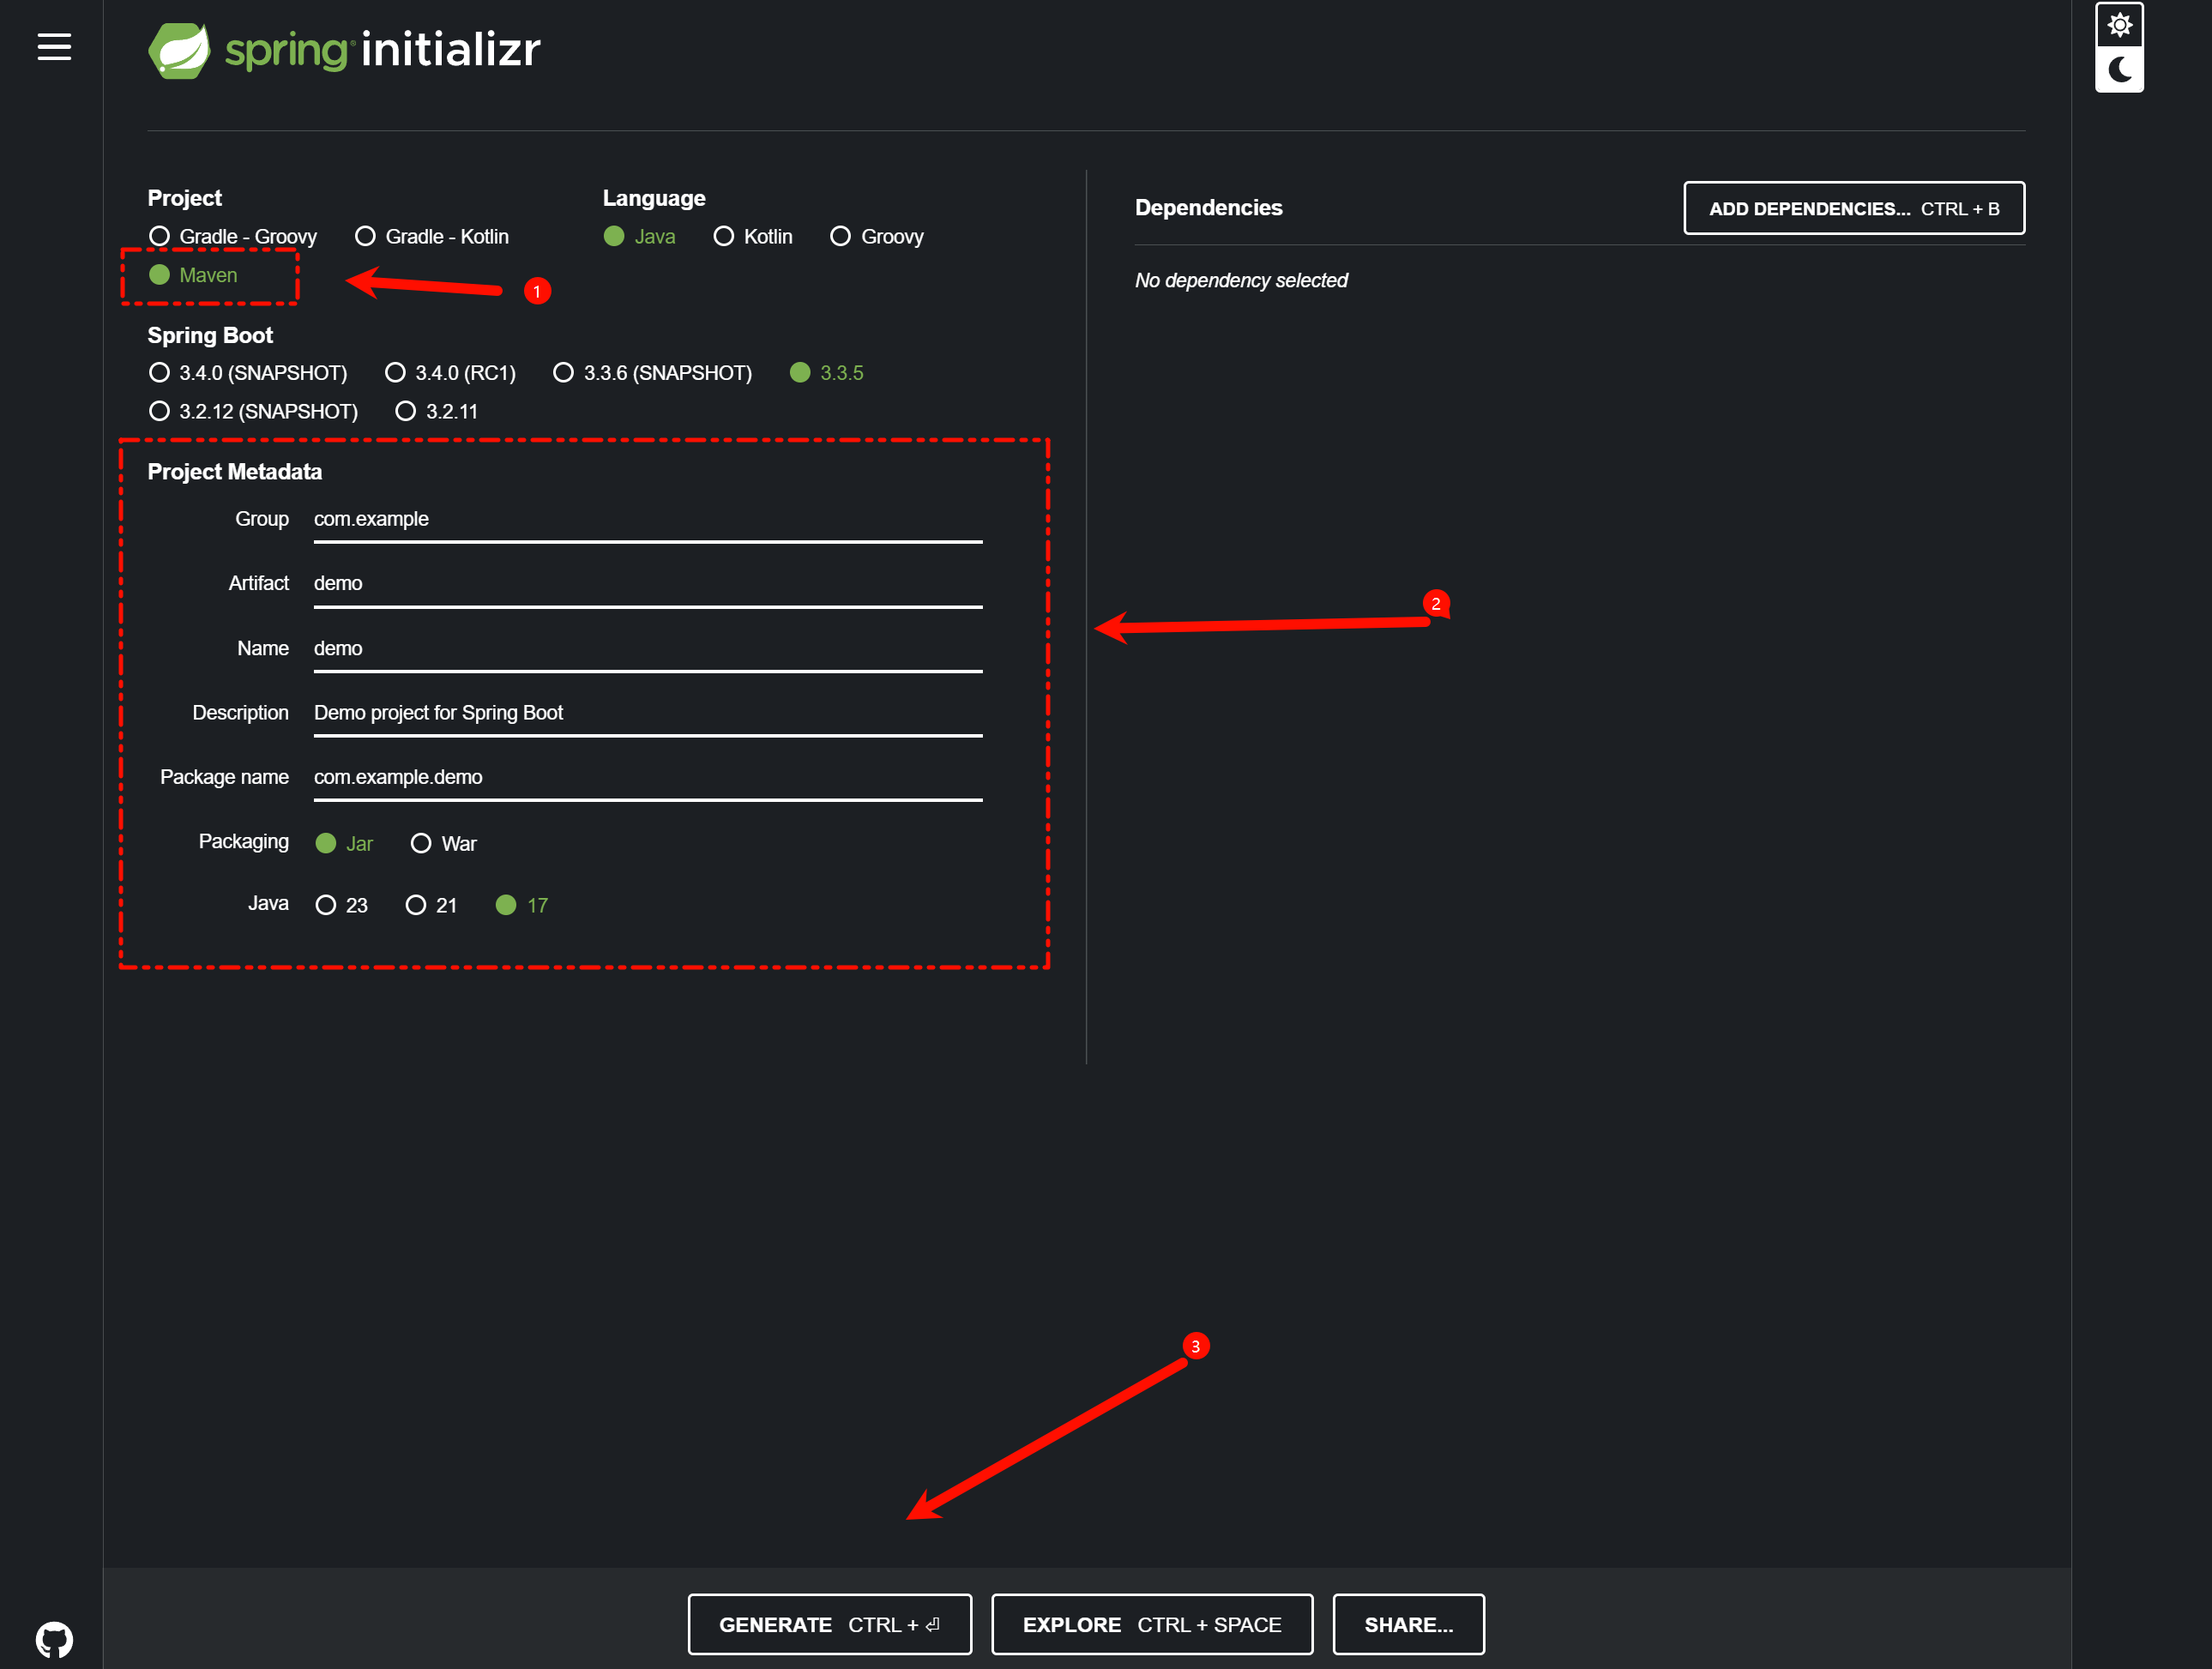Screen dimensions: 2212x1669
Task: Select Spring Boot 3.3.6 (SNAPSHOT)
Action: click(653, 373)
